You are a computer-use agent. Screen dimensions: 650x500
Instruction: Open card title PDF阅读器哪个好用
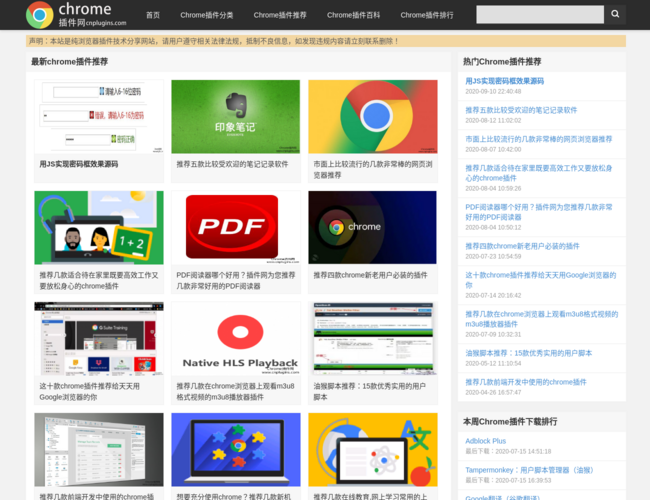point(235,281)
